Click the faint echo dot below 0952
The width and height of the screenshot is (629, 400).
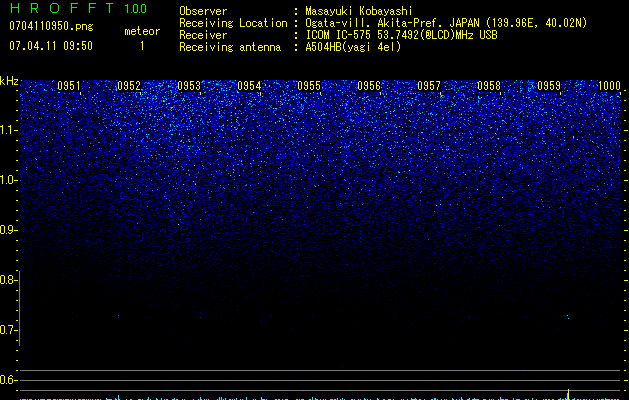click(x=118, y=316)
